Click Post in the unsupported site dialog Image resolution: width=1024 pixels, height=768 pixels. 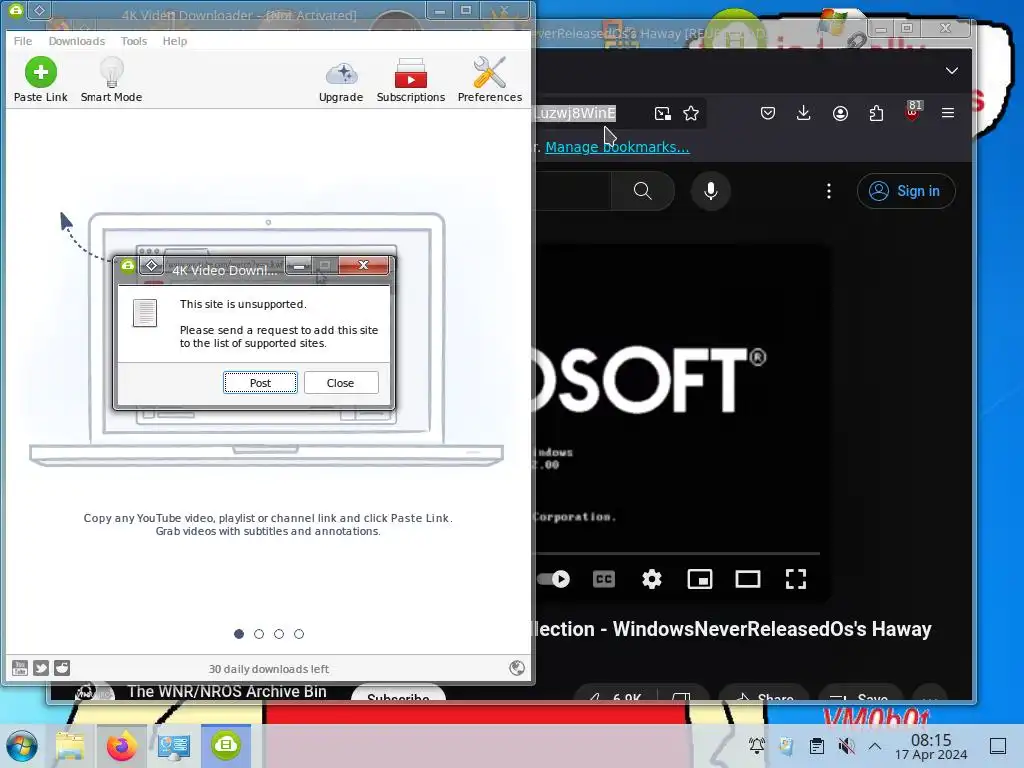click(260, 383)
